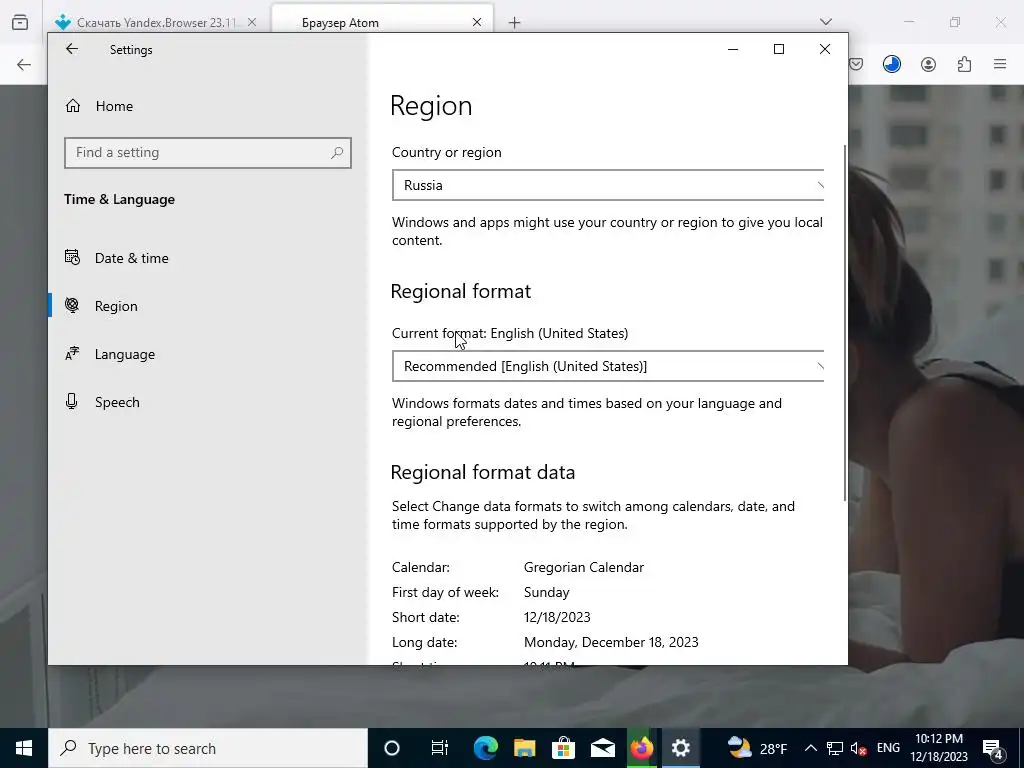This screenshot has height=768, width=1024.
Task: Click the Region globe icon
Action: (x=72, y=305)
